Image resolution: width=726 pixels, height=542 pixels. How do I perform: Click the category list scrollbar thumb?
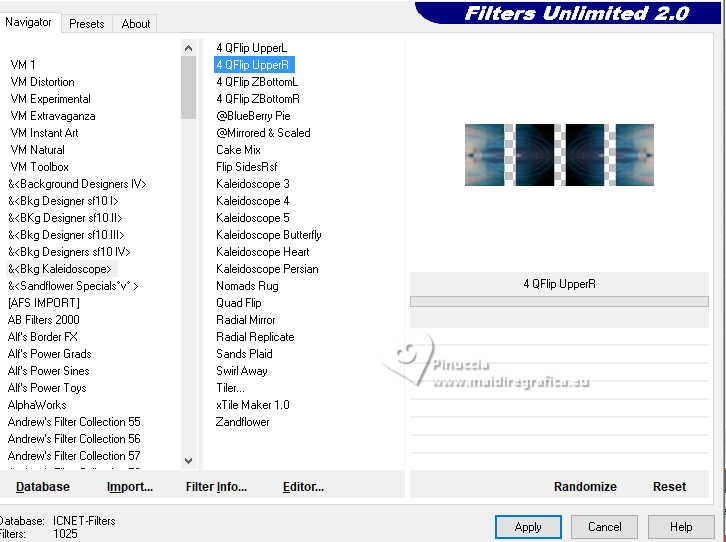point(188,87)
